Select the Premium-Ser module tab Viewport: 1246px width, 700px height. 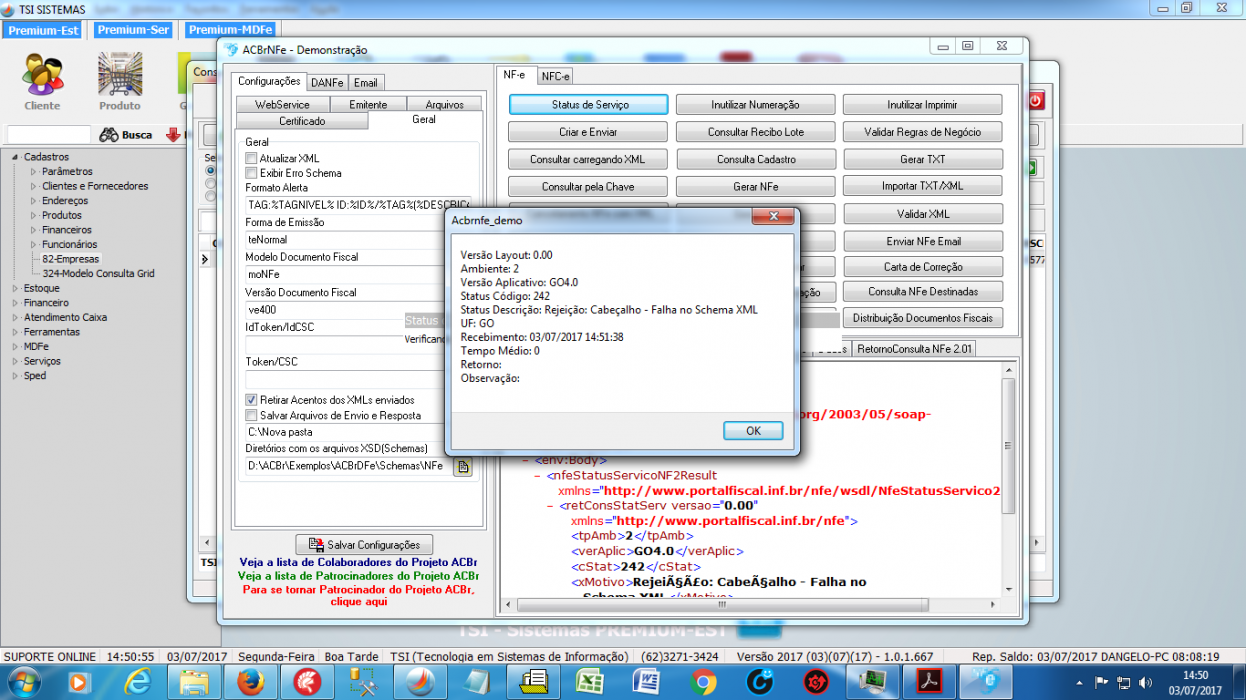132,30
